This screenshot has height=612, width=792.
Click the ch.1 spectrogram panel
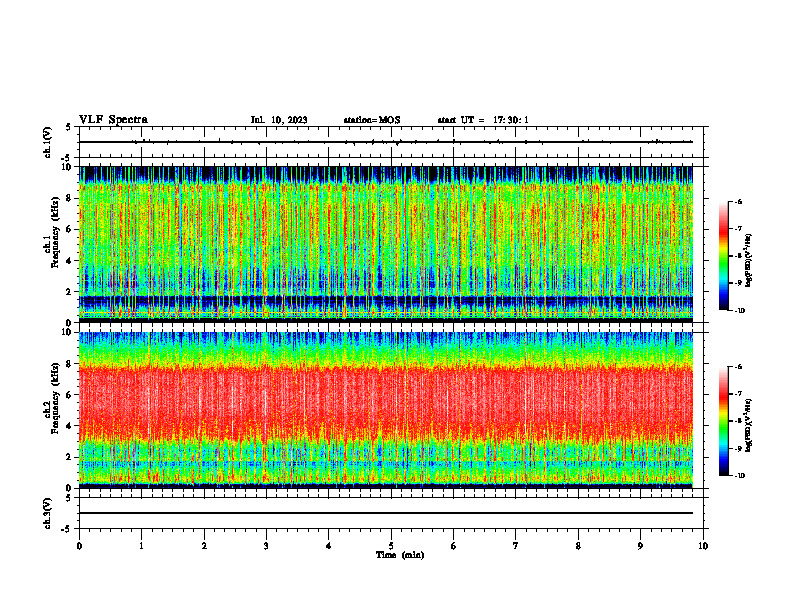click(386, 244)
